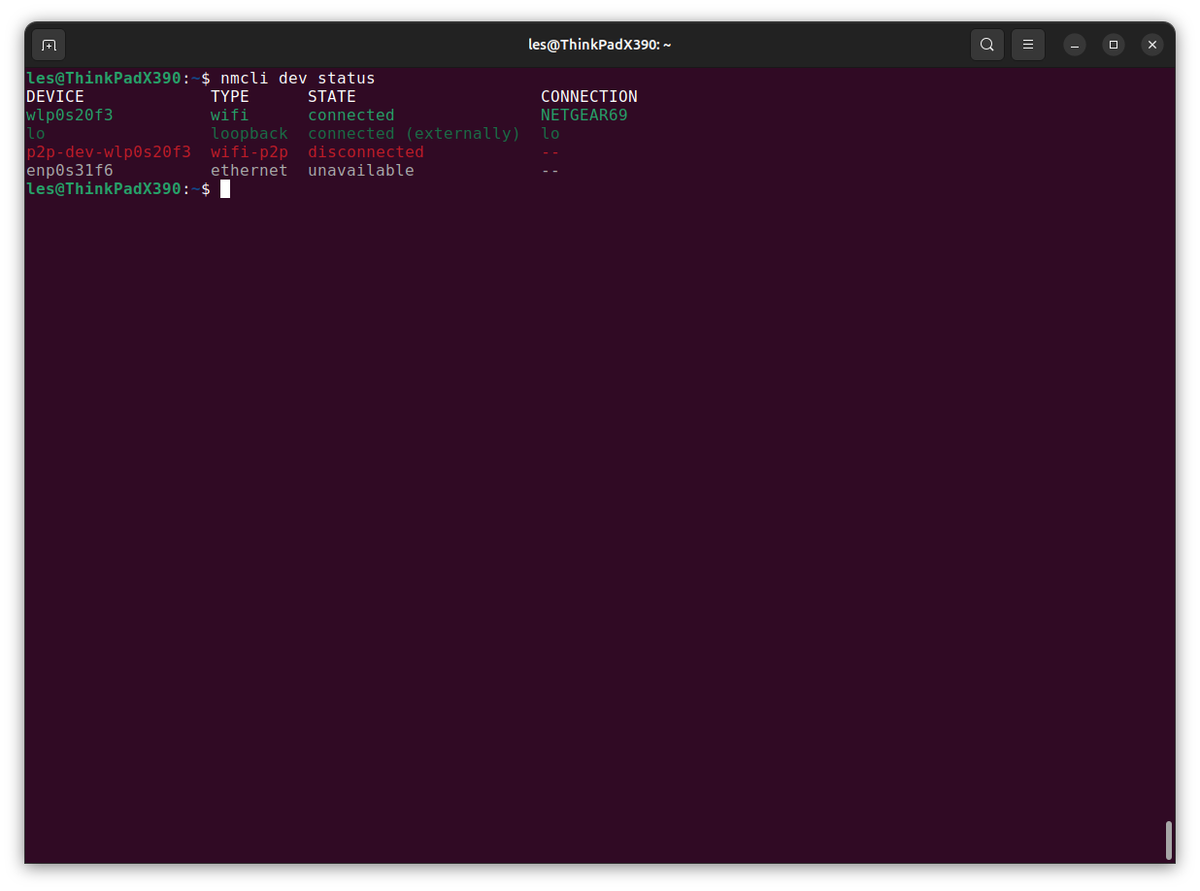This screenshot has width=1200, height=891.
Task: Minimize the terminal window
Action: point(1073,44)
